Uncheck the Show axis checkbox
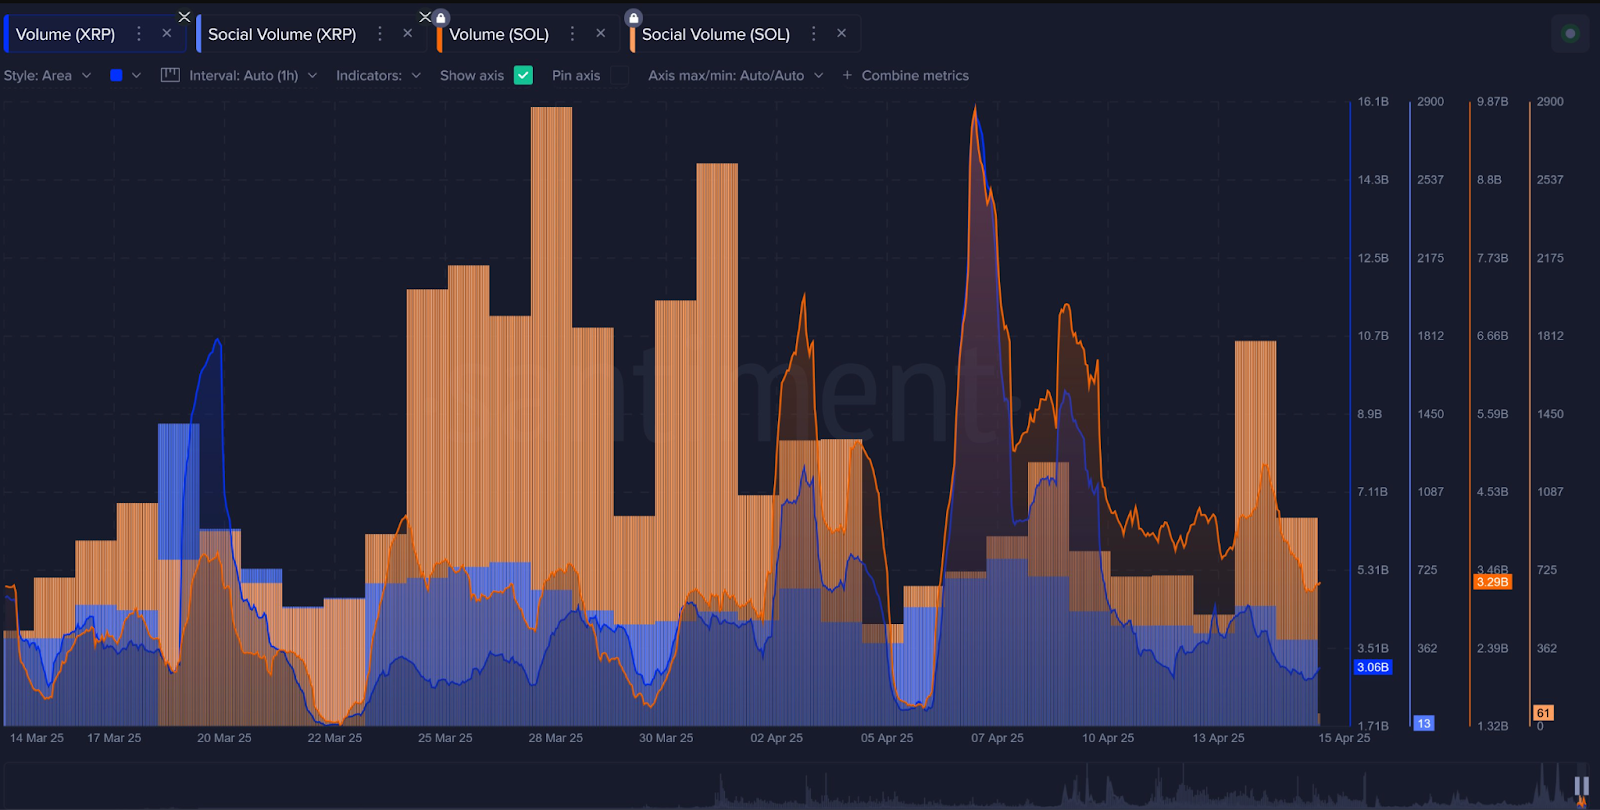This screenshot has width=1600, height=810. [523, 75]
